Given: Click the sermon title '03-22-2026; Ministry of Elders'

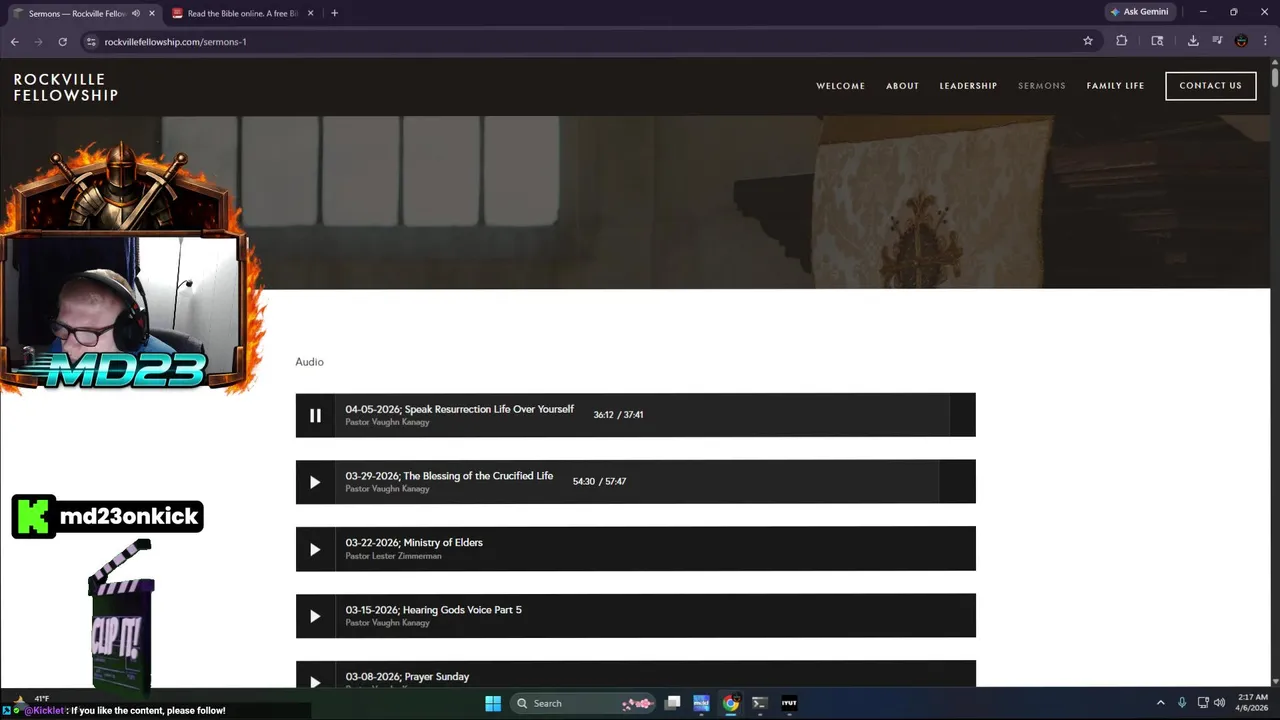Looking at the screenshot, I should pyautogui.click(x=414, y=543).
